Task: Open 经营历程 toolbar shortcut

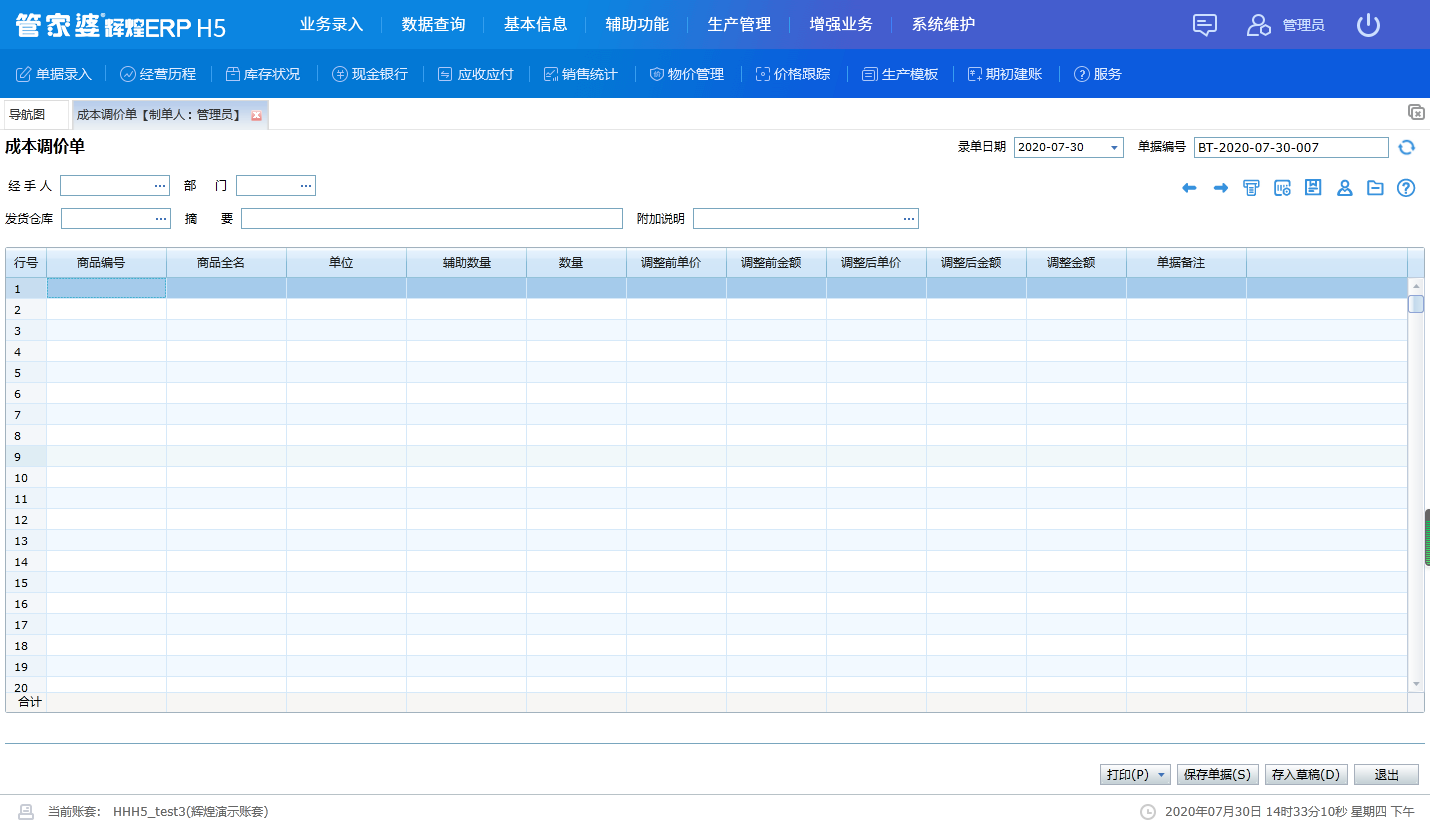Action: (158, 74)
